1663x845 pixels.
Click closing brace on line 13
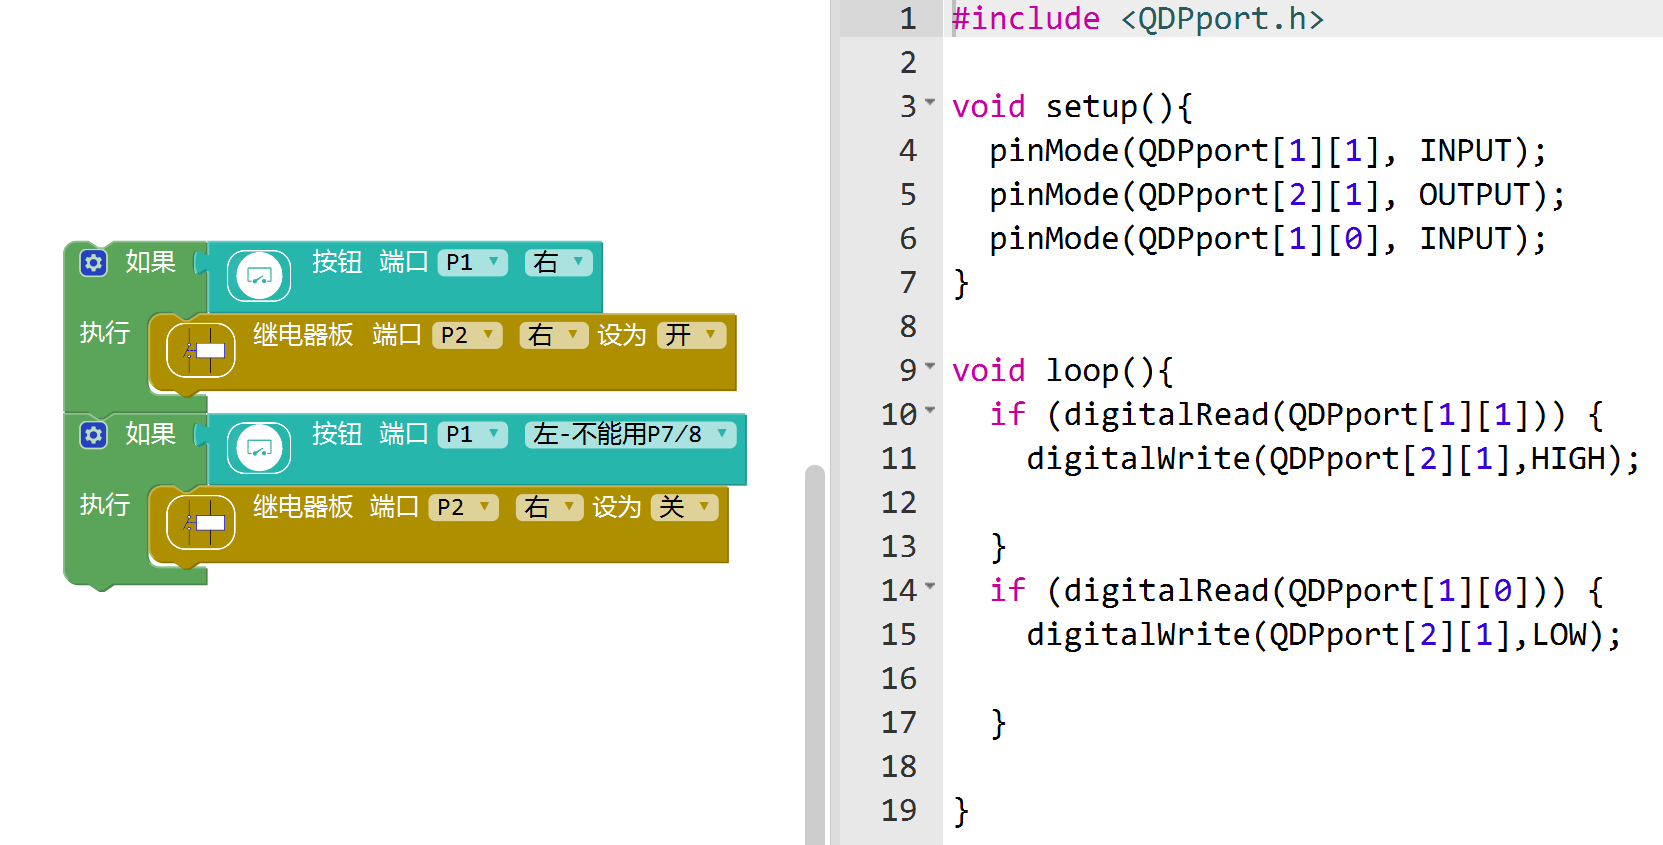coord(998,547)
